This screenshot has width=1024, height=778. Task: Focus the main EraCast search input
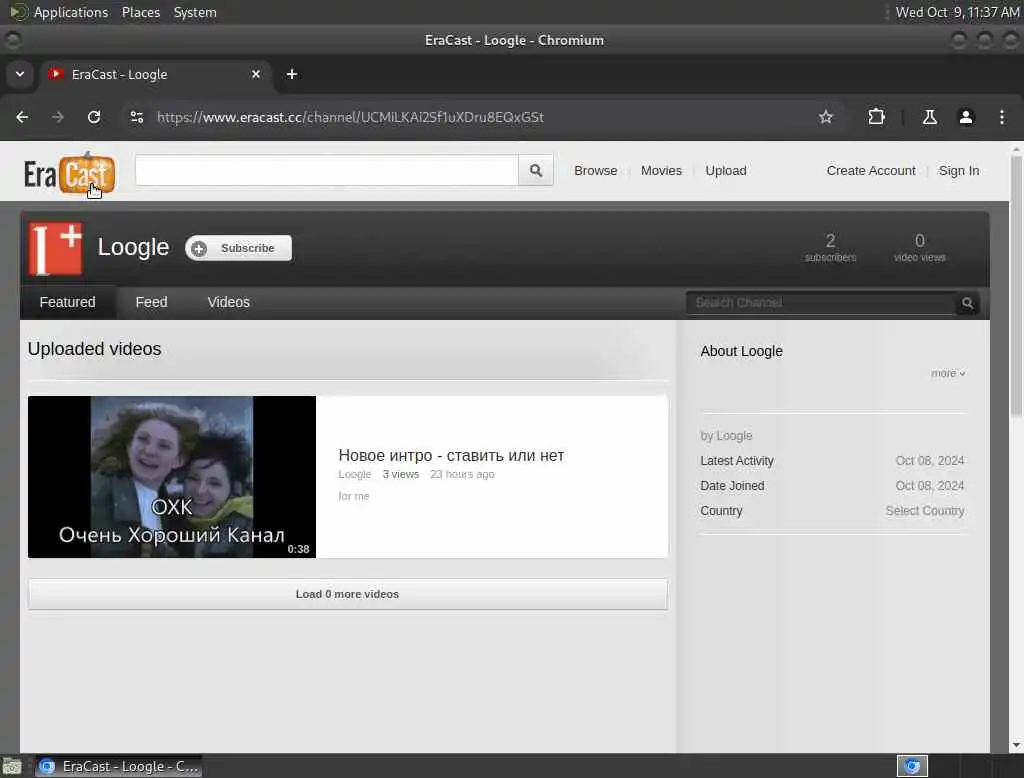pyautogui.click(x=327, y=170)
